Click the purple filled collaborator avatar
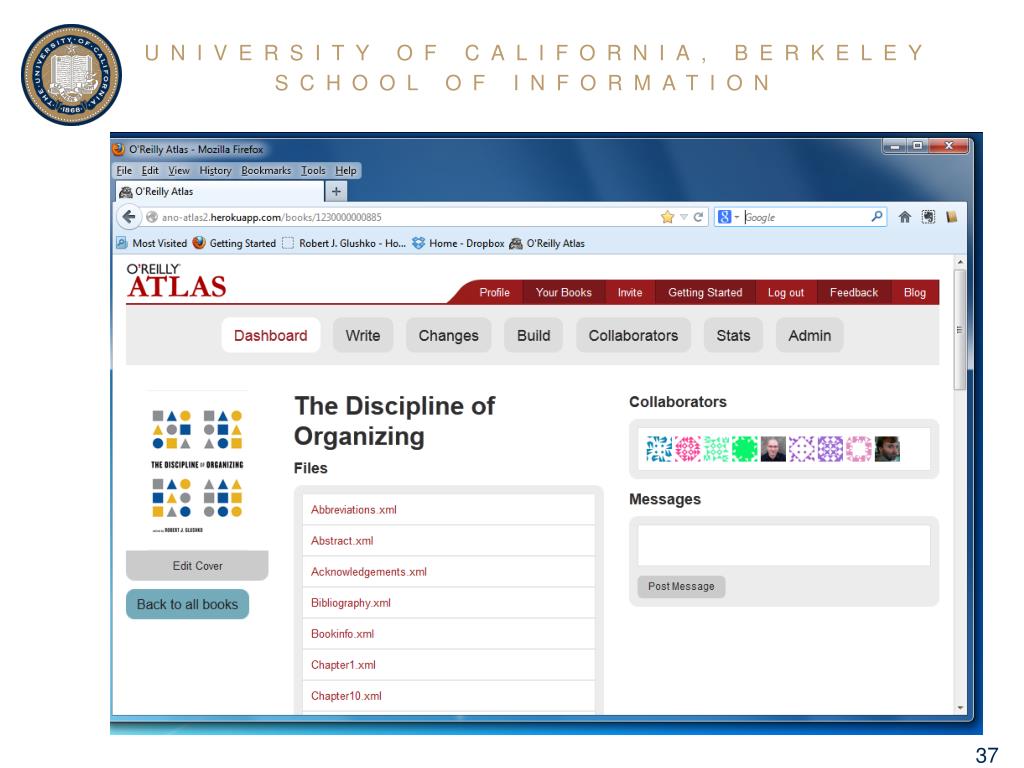 830,449
